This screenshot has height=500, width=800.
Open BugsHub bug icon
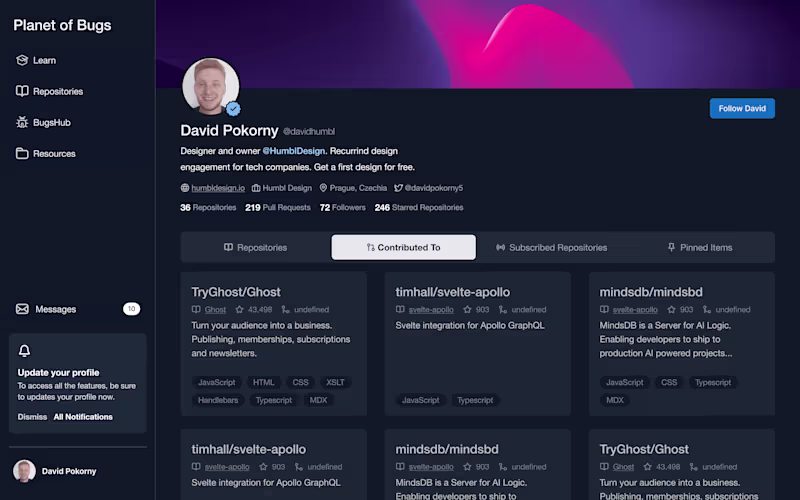(x=22, y=122)
